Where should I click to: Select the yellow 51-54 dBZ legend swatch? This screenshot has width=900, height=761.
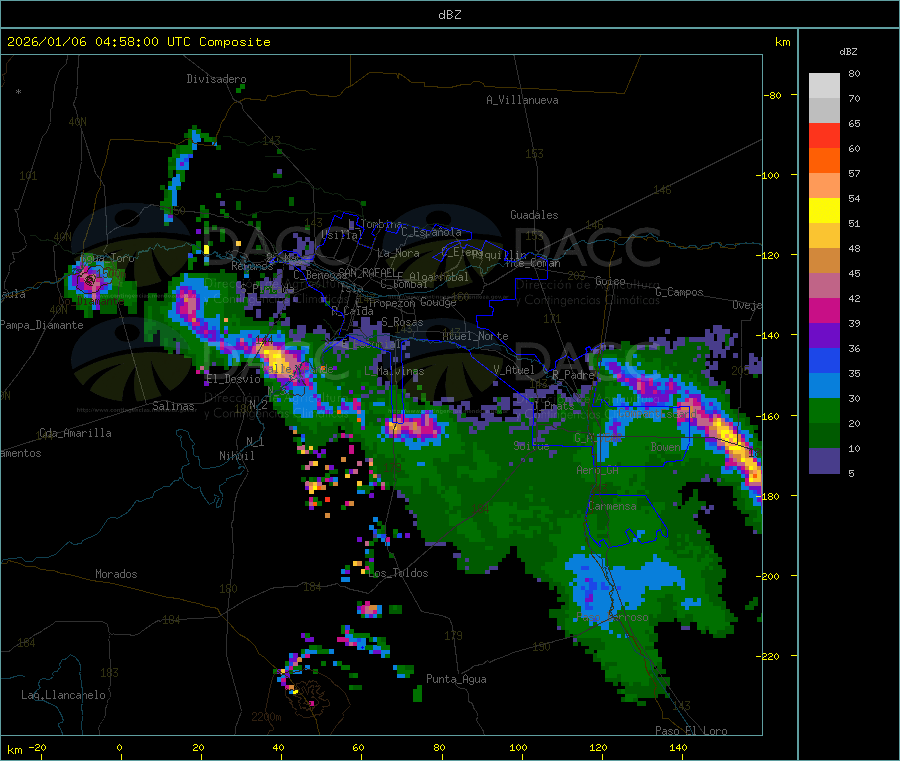(824, 211)
